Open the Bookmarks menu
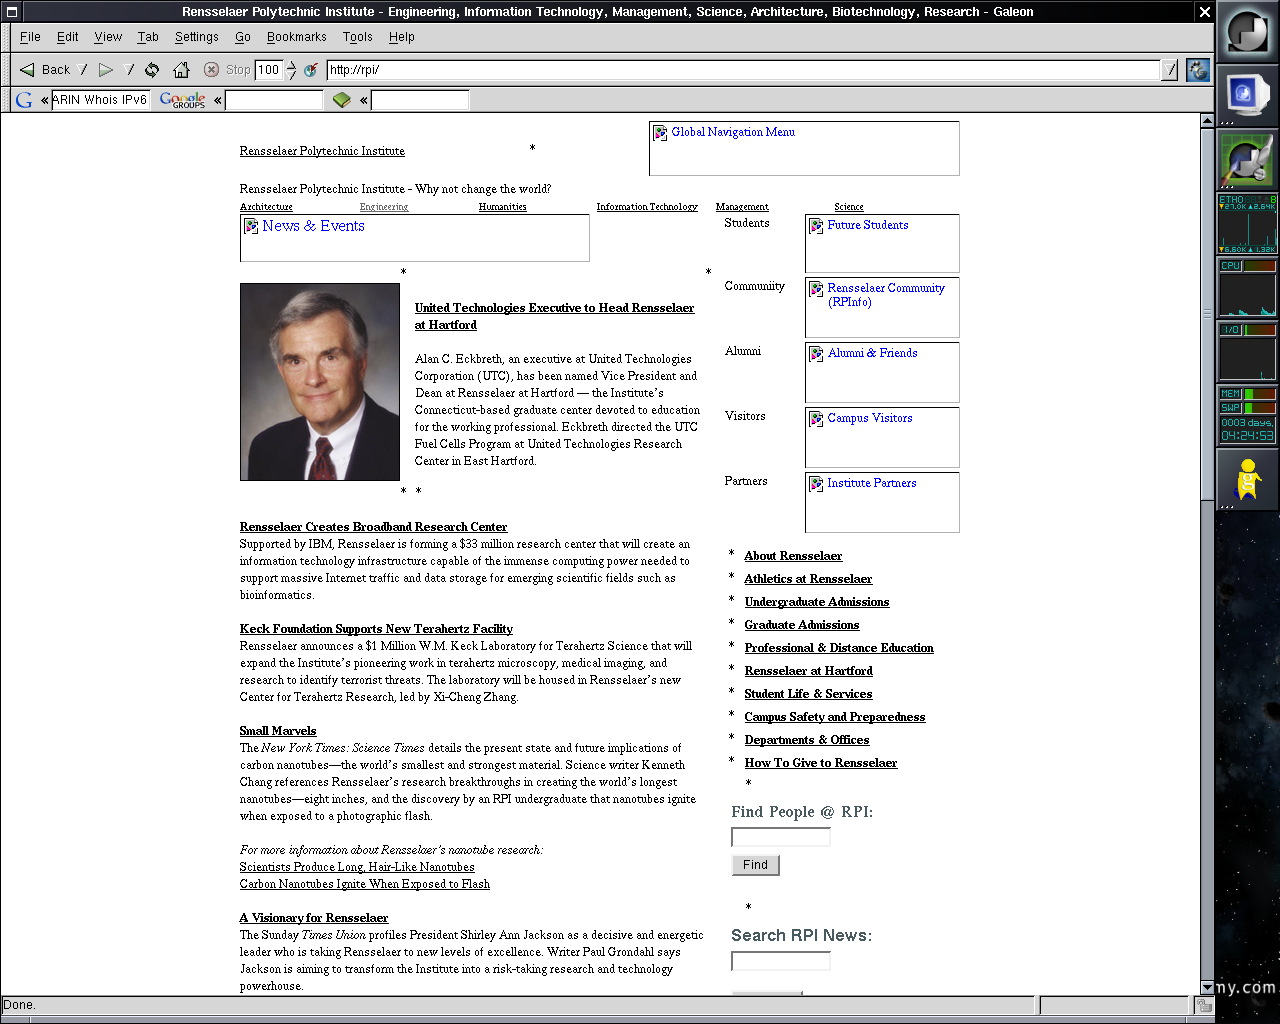 [x=297, y=37]
